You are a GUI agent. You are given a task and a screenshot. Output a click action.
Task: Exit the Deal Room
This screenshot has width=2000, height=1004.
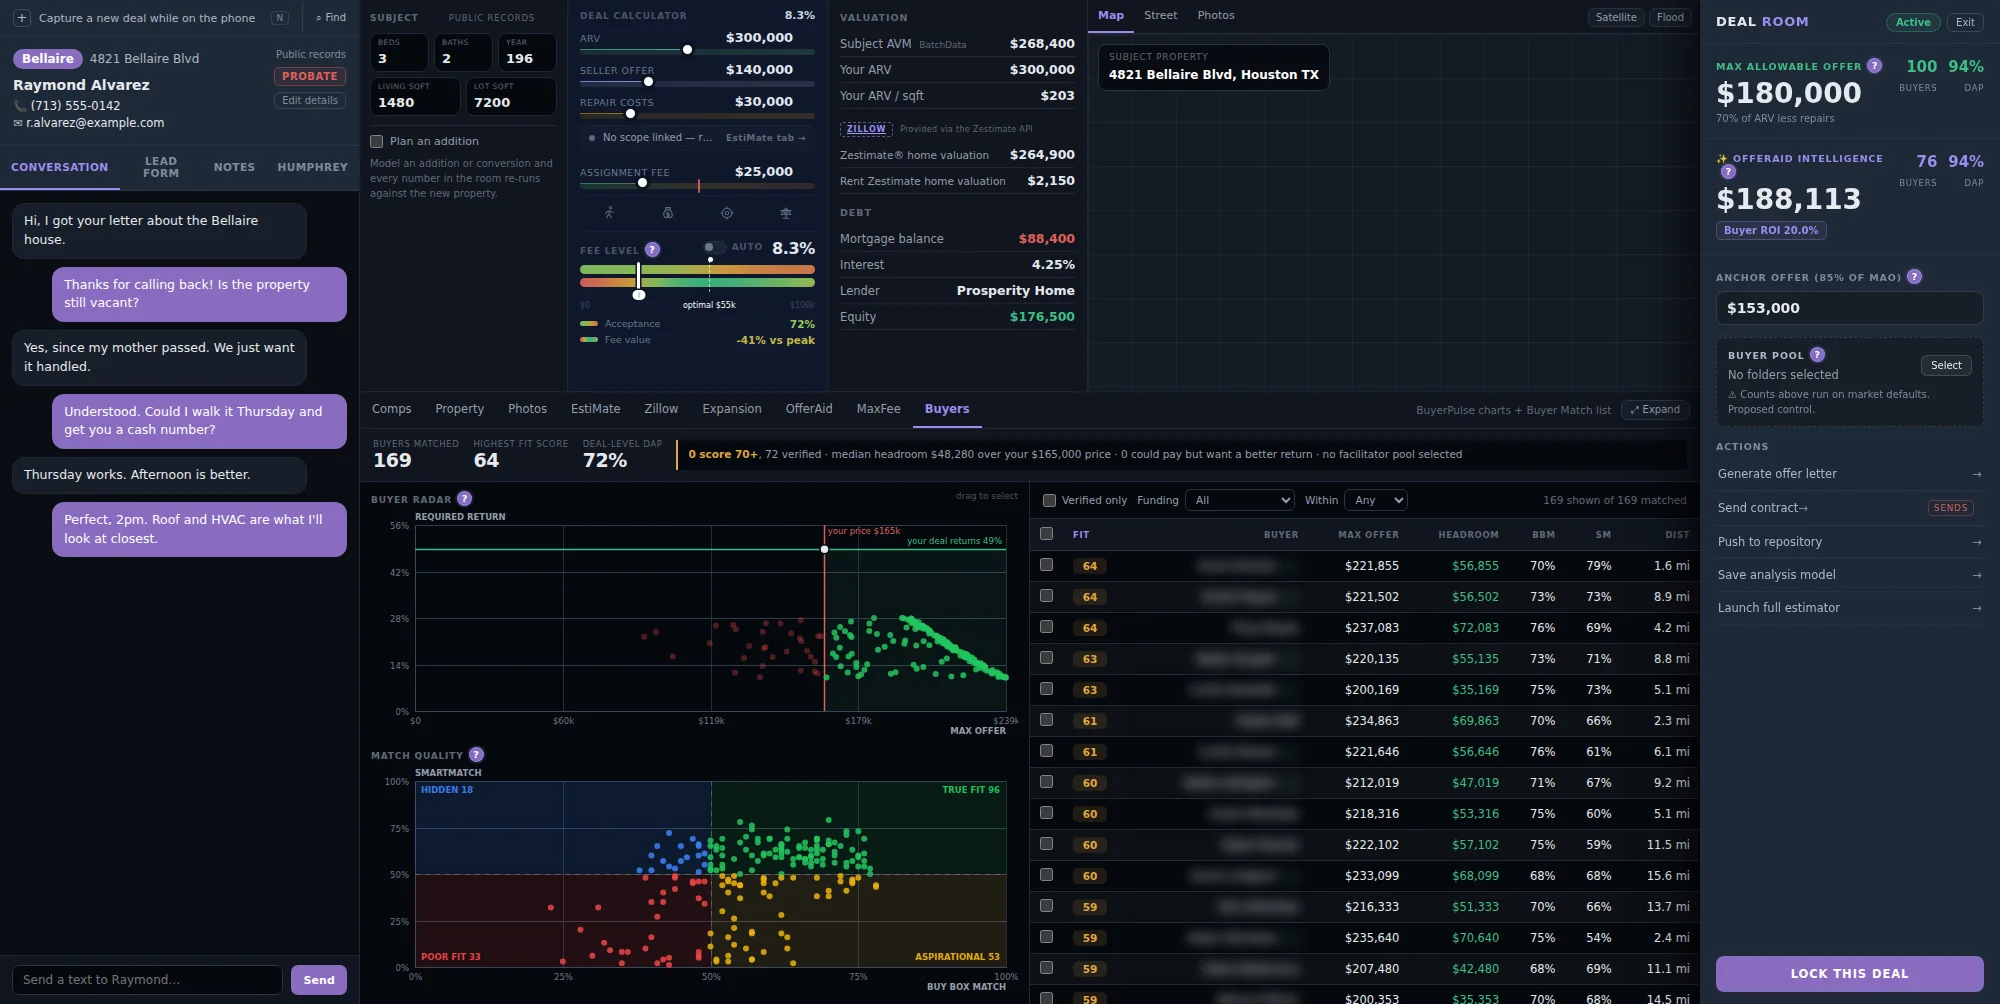tap(1964, 22)
